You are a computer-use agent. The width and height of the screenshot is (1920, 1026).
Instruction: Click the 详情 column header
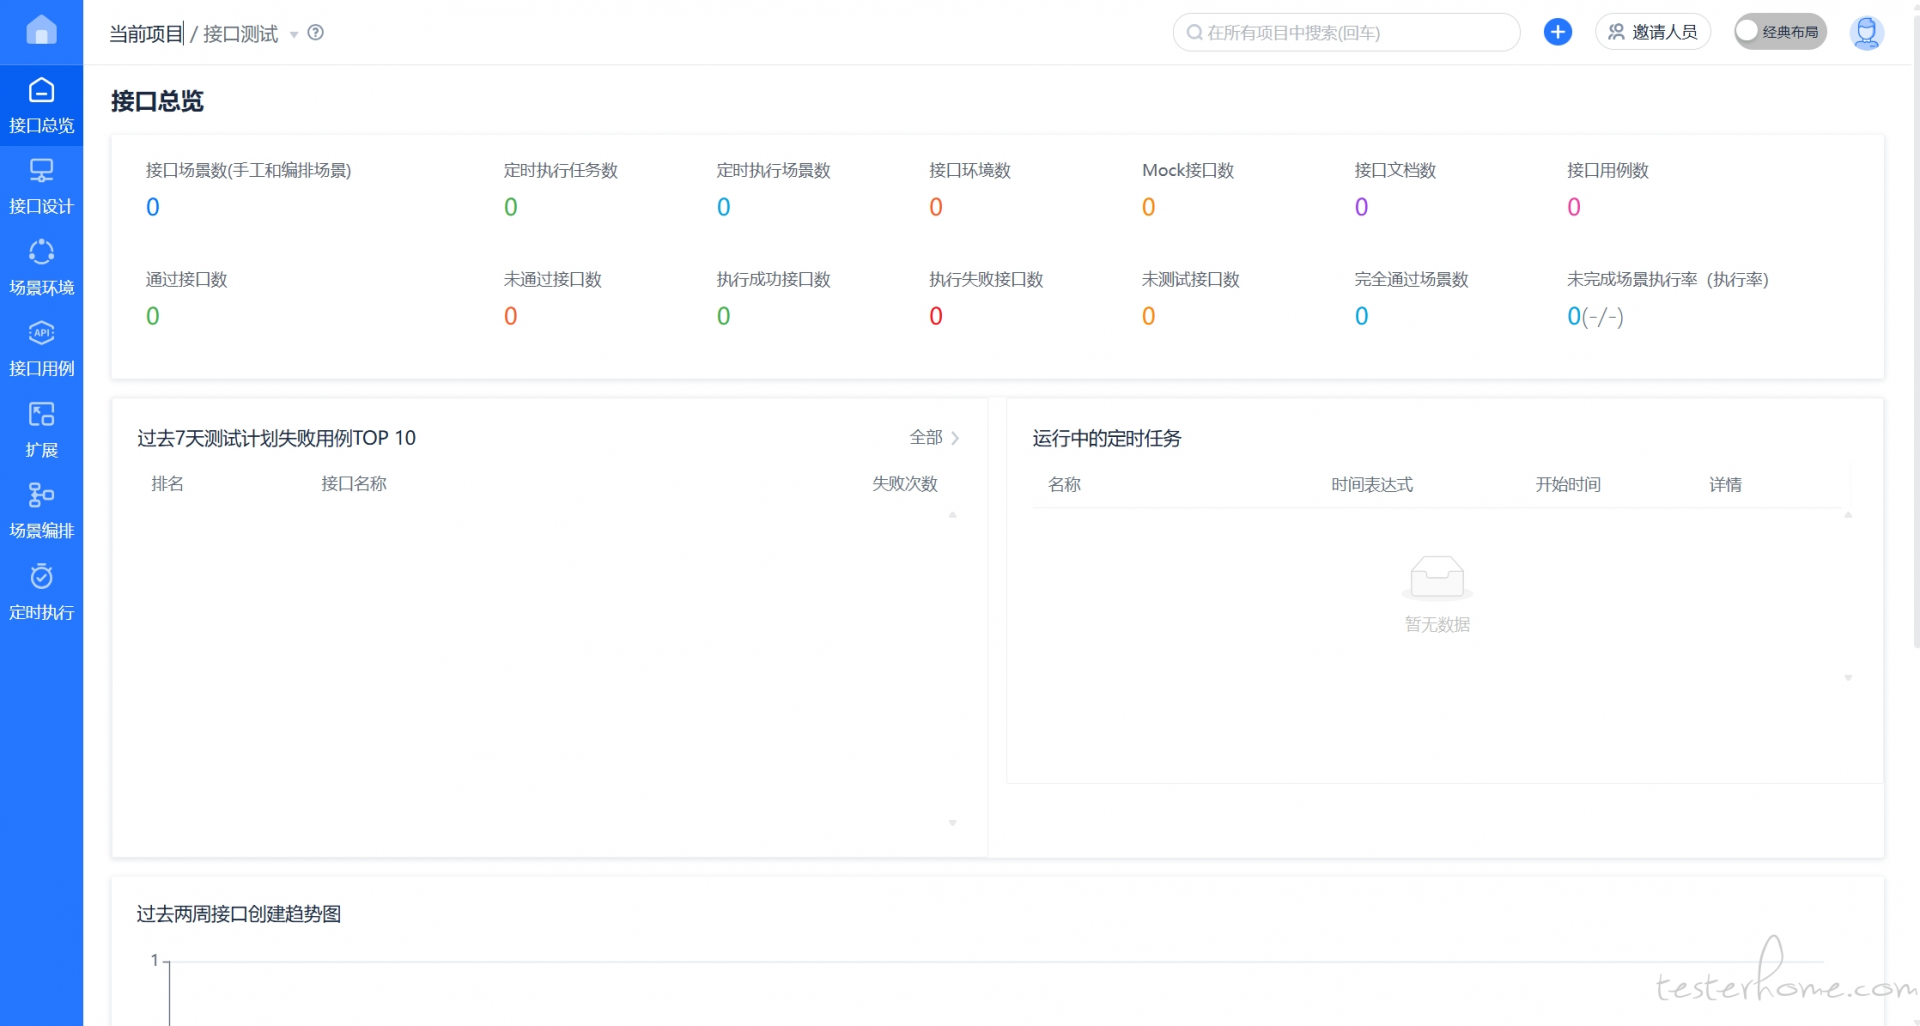point(1725,485)
